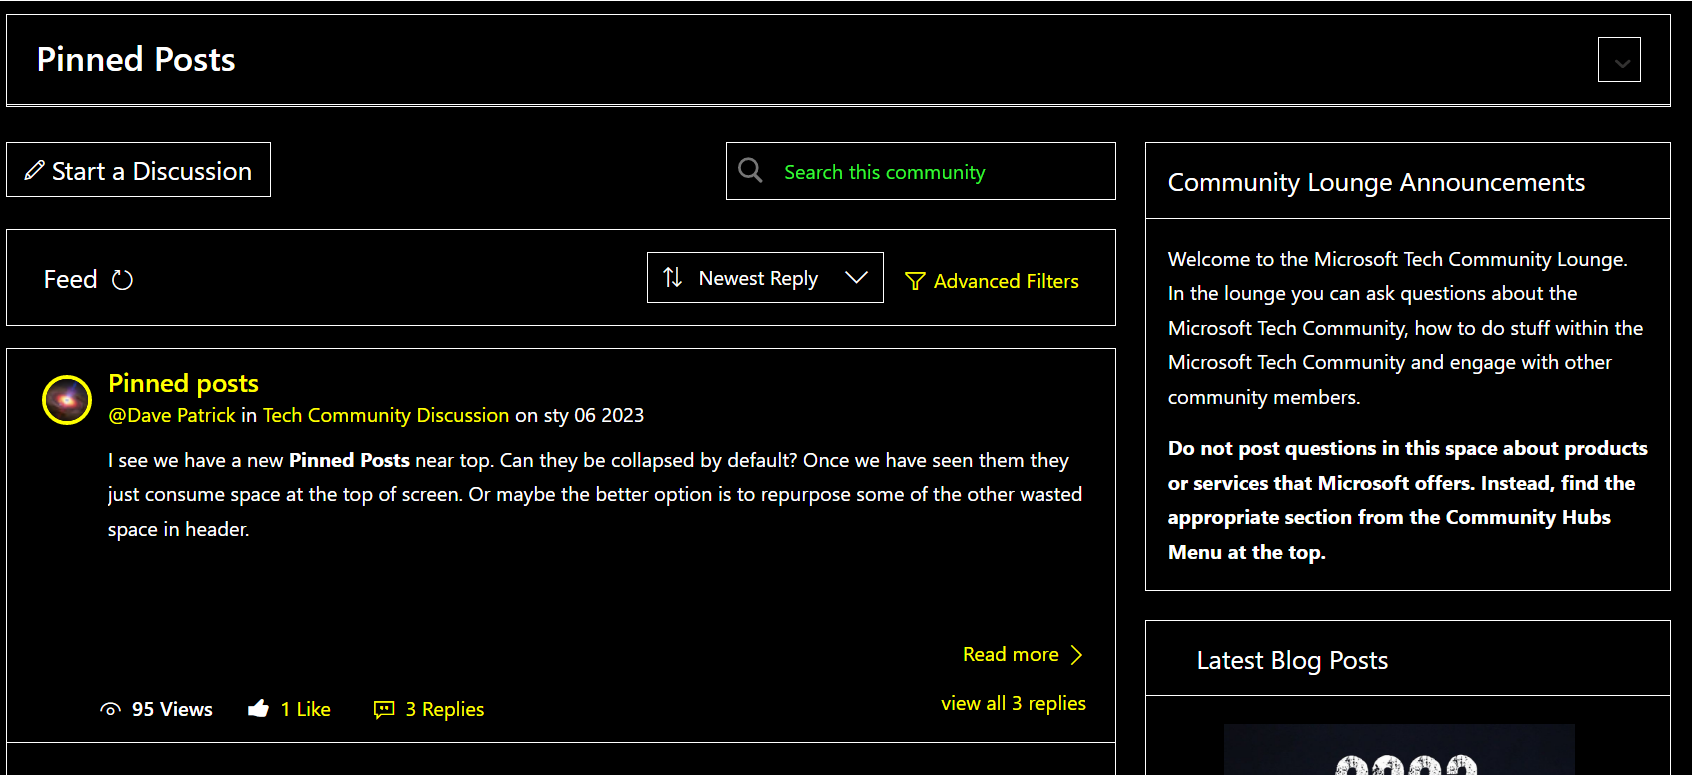
Task: Focus the Search this community field
Action: coord(920,171)
